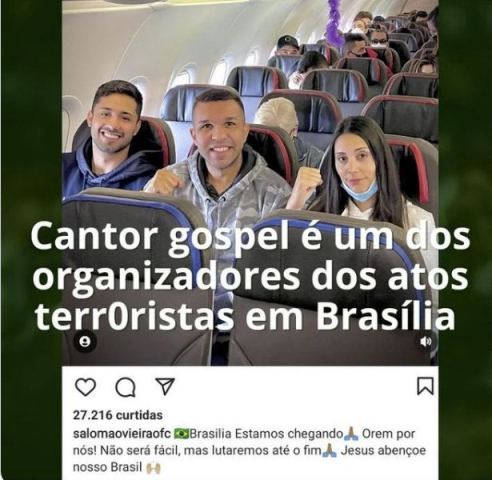Save the post using the bookmark icon
492x480 pixels.
point(425,386)
